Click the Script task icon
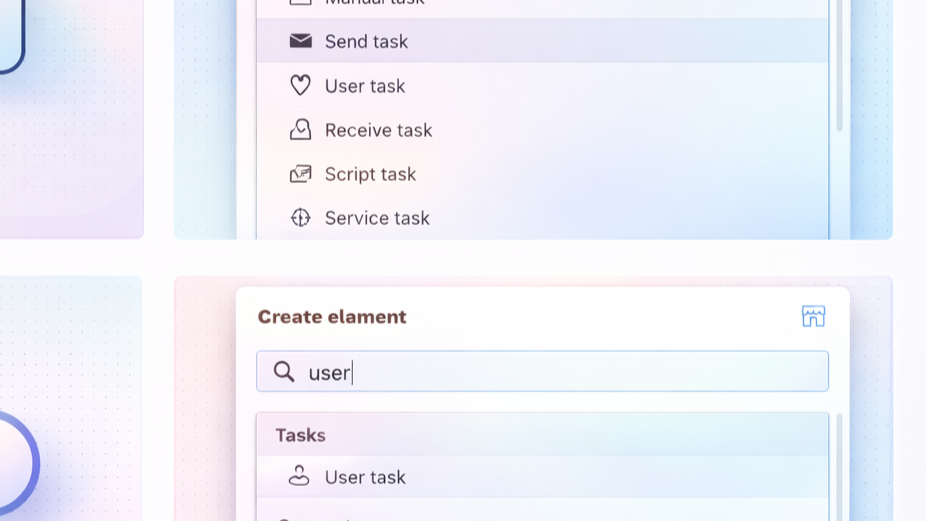The width and height of the screenshot is (926, 521). tap(300, 174)
